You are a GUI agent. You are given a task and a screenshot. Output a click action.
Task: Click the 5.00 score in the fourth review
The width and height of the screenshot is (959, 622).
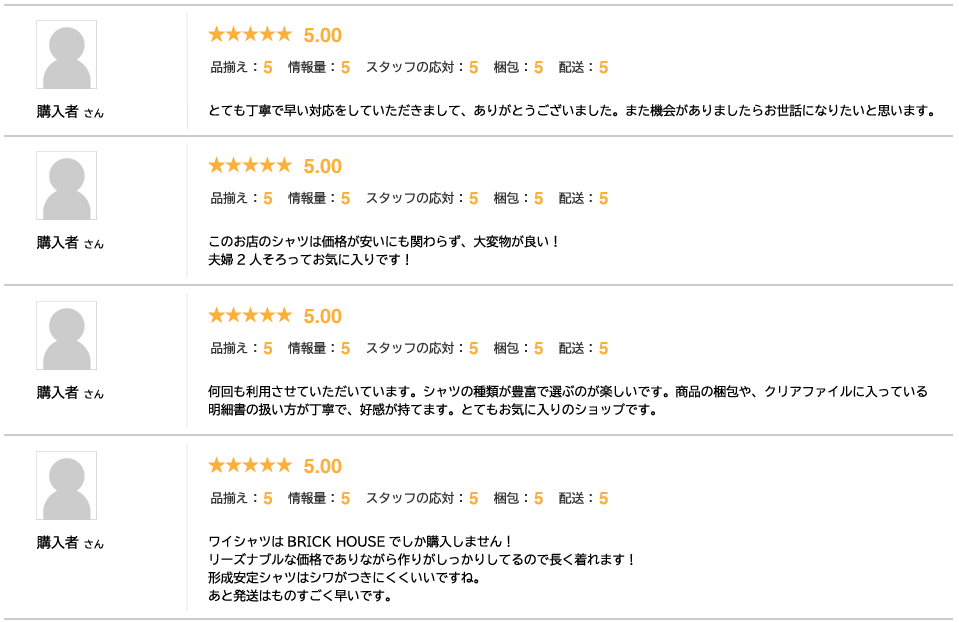pos(322,467)
